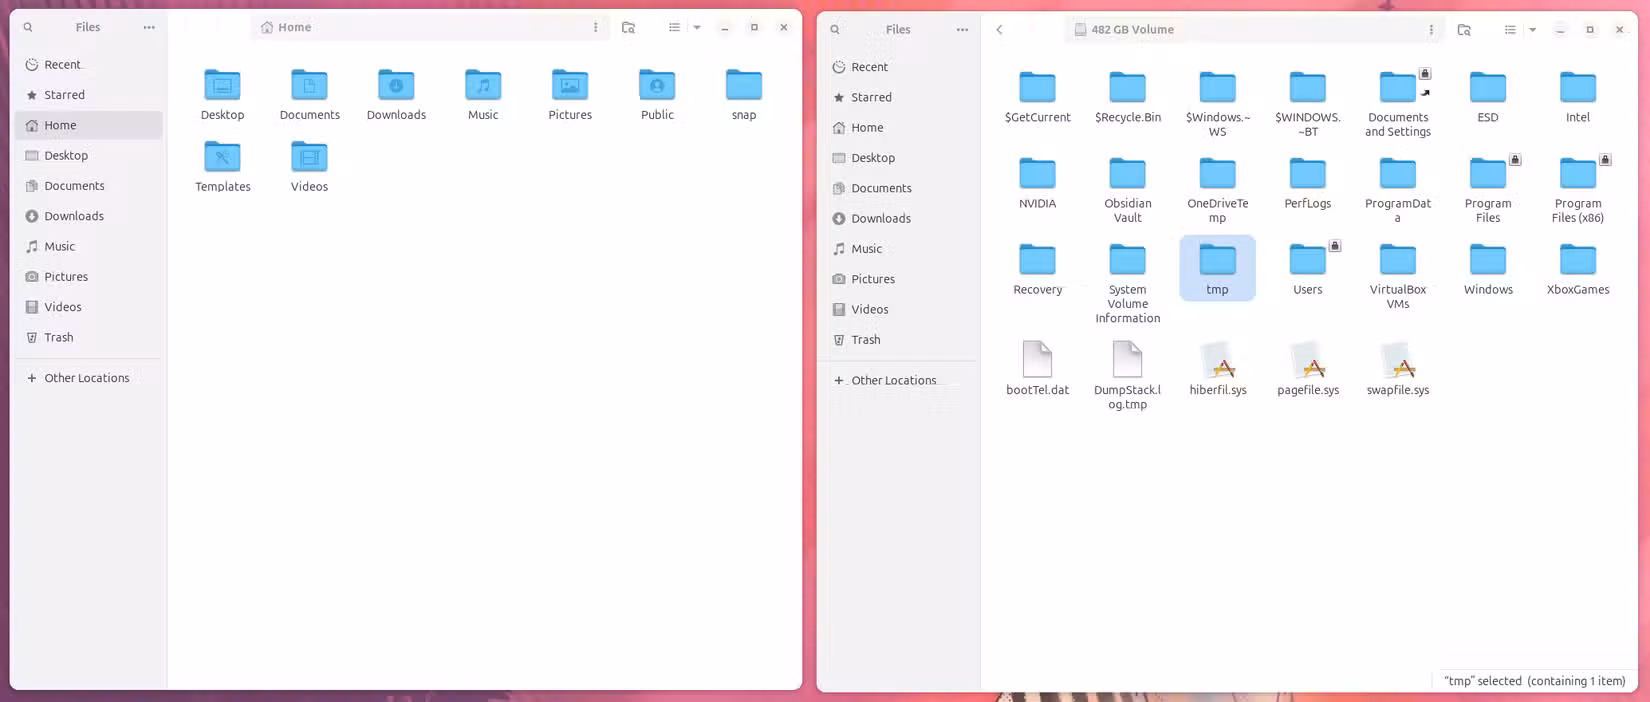Open view options dropdown in 482 GB Volume window
This screenshot has height=702, width=1650.
point(1532,30)
